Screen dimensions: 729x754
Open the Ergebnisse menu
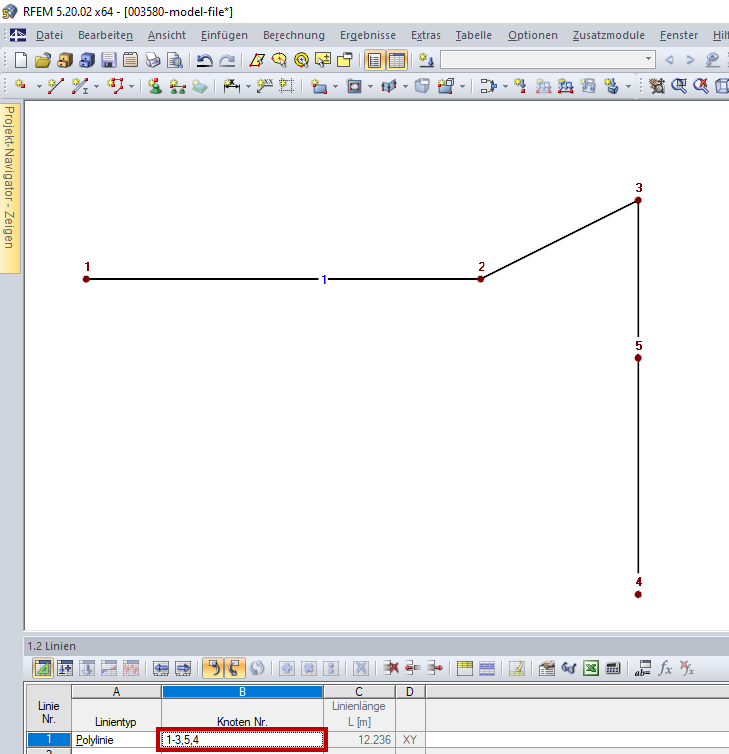[x=368, y=35]
